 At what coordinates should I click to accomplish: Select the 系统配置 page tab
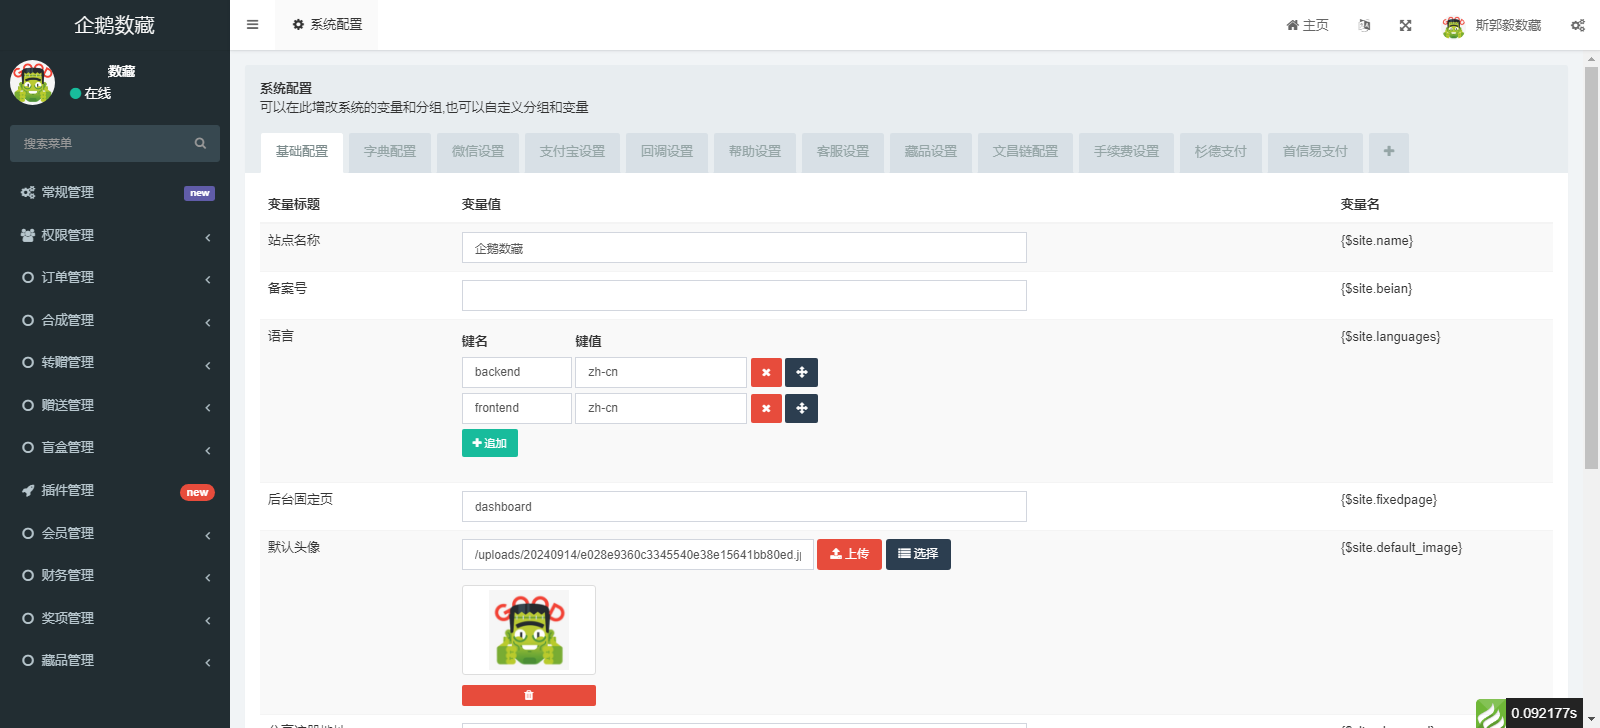click(327, 25)
